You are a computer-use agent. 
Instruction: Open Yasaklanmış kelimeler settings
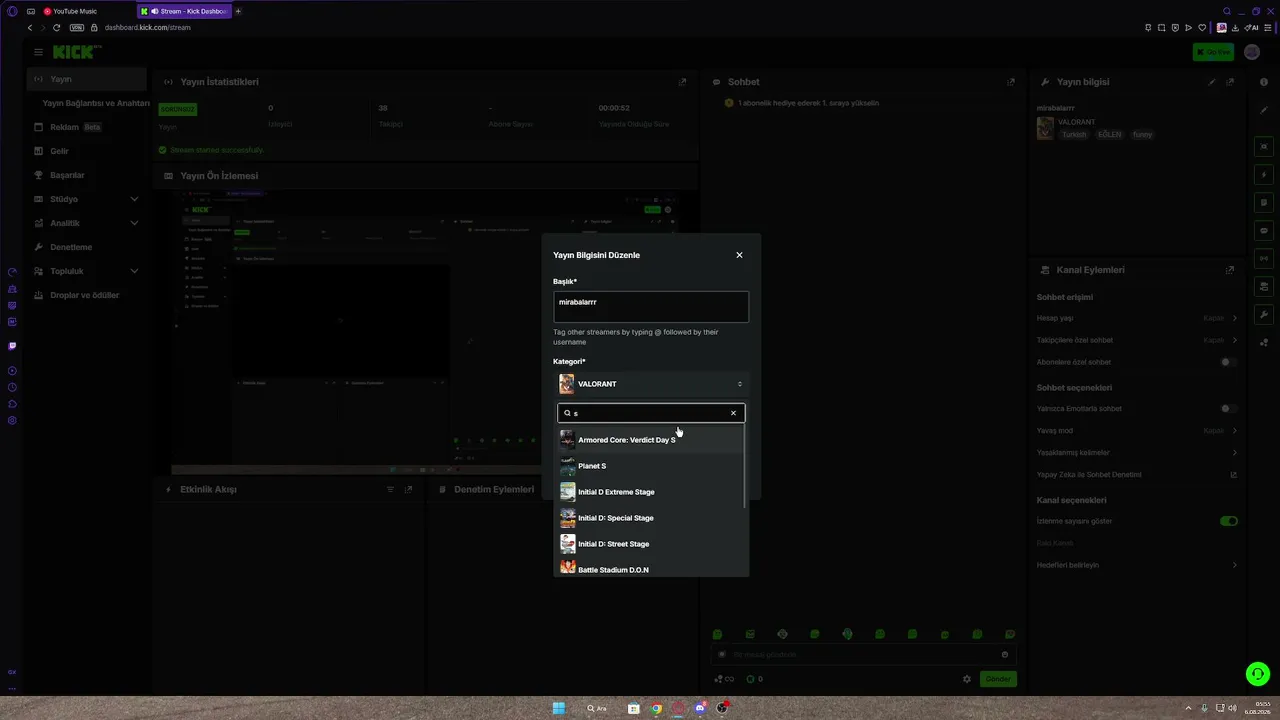(1137, 453)
